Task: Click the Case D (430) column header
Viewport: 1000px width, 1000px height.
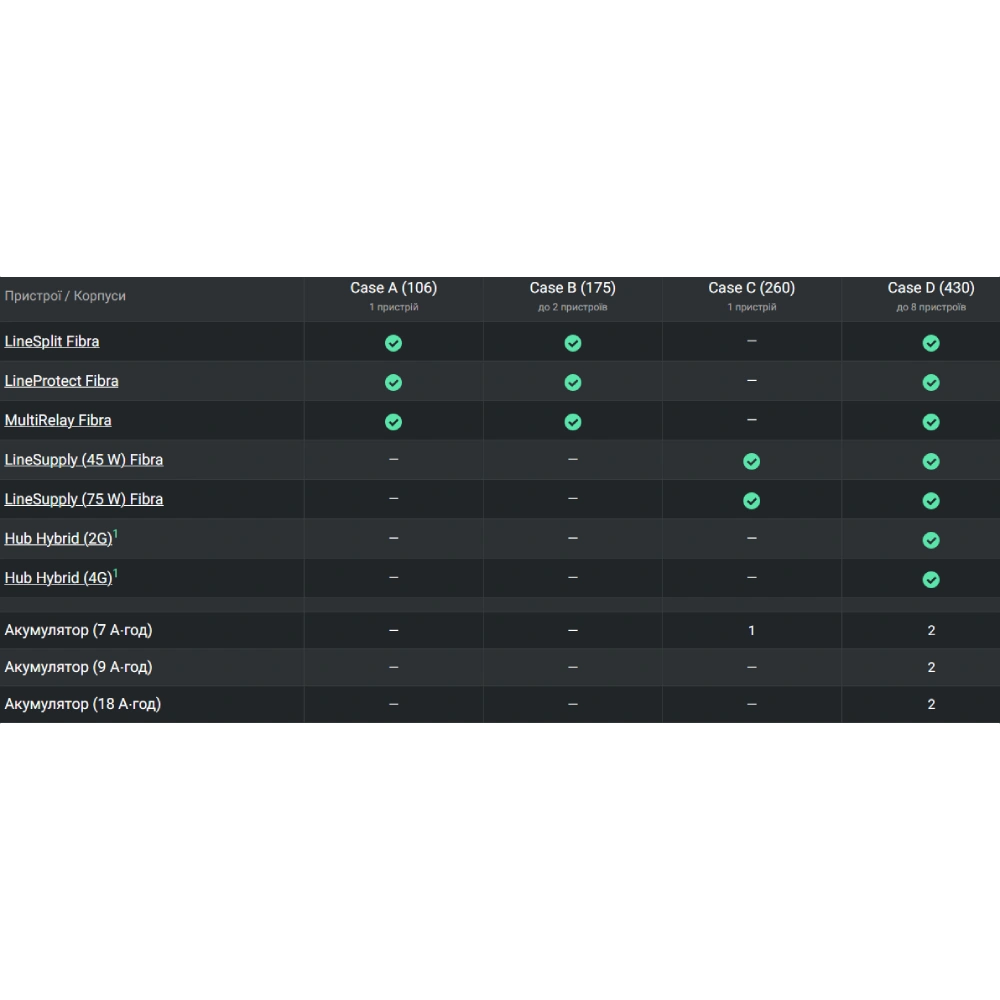Action: pos(931,288)
